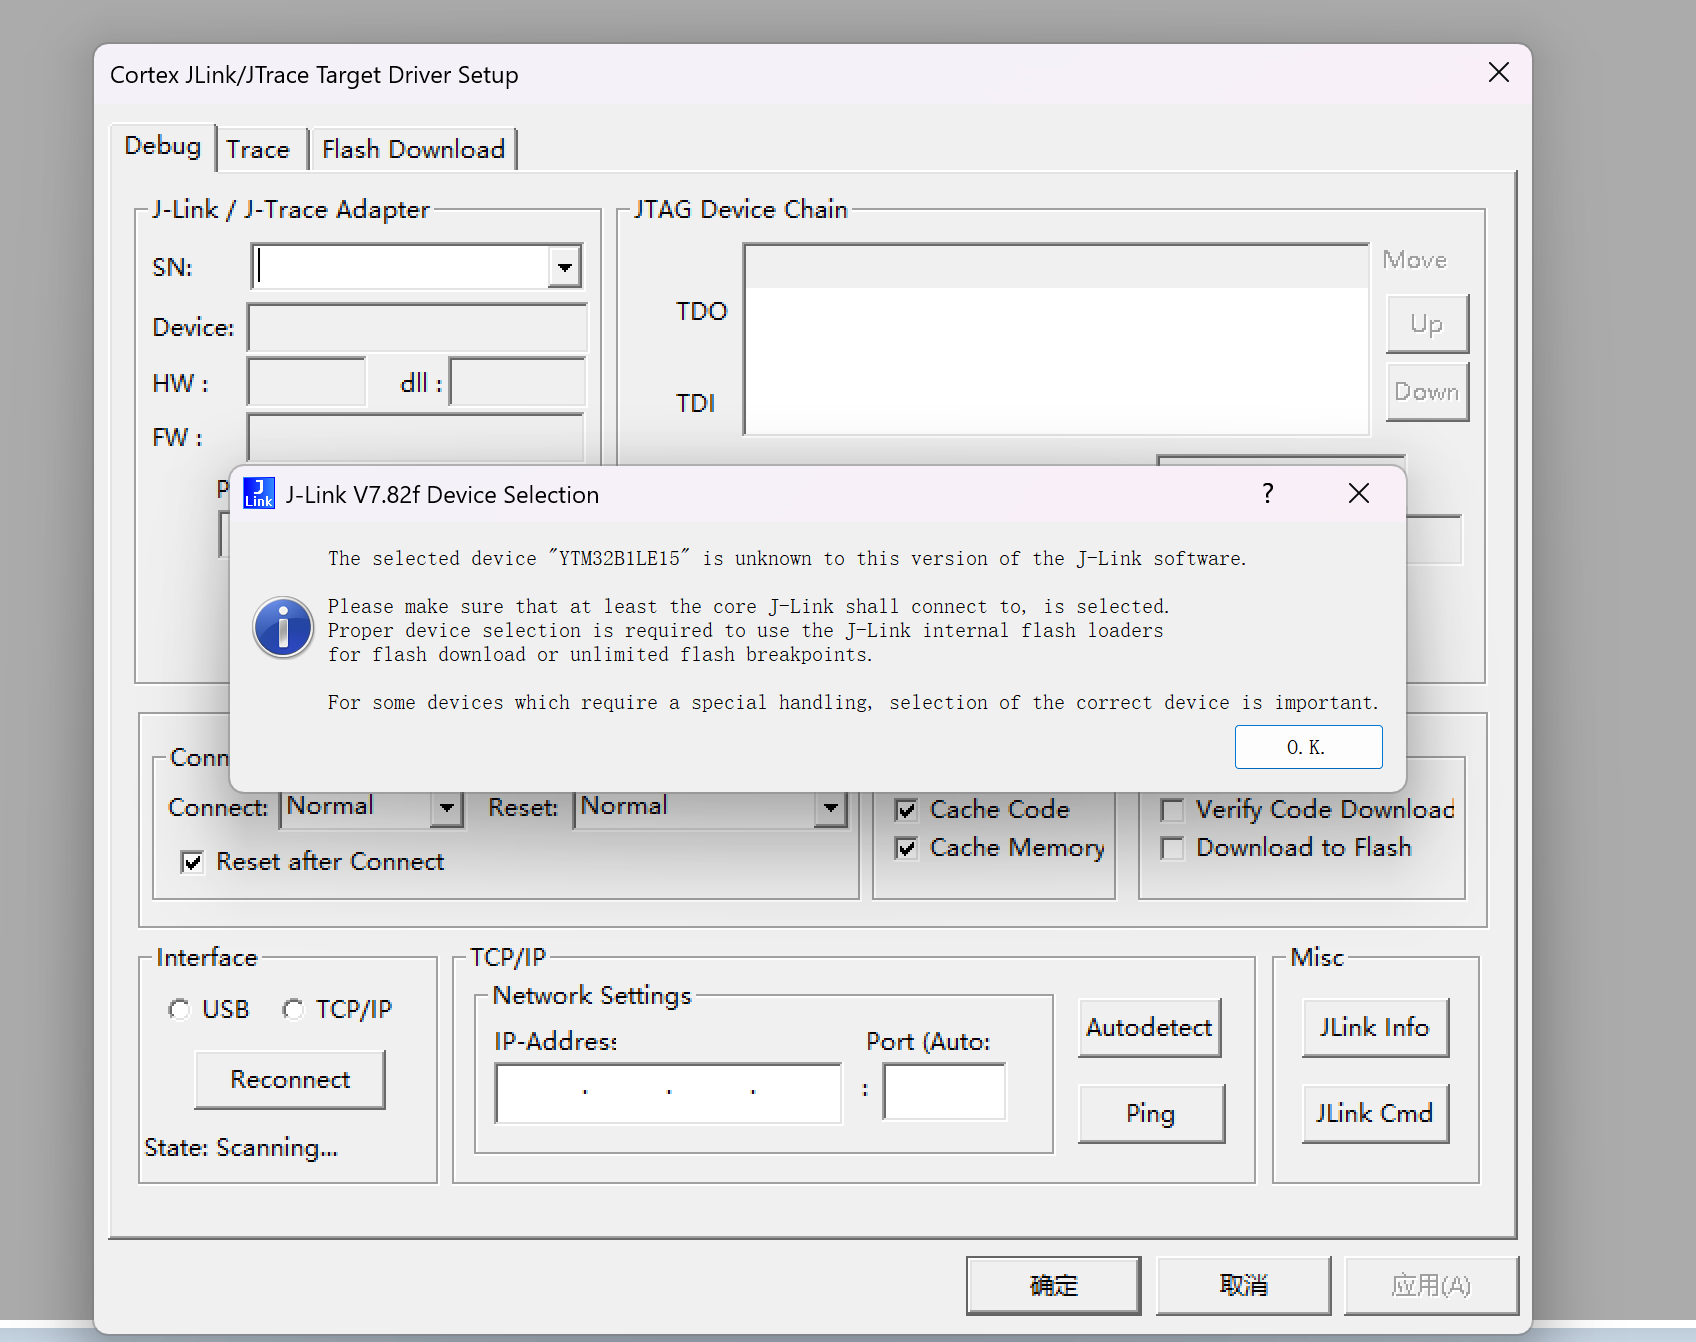Click the 应用(A) apply button
The image size is (1696, 1342).
click(1431, 1285)
